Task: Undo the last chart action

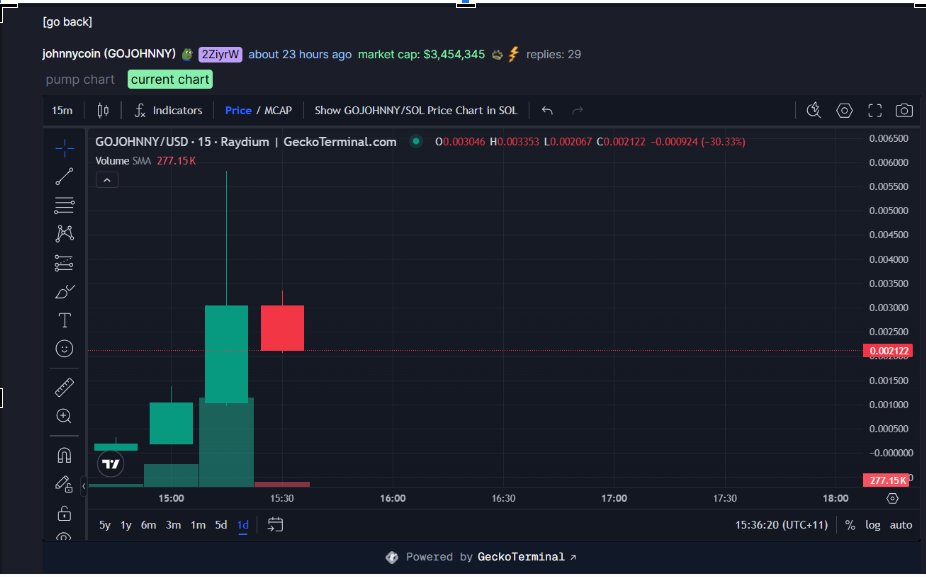Action: [x=547, y=110]
